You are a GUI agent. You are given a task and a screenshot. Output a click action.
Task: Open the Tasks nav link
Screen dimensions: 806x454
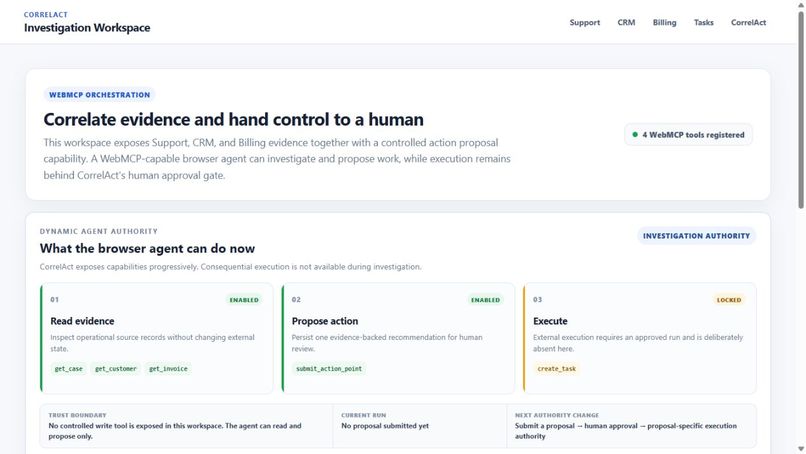[703, 23]
